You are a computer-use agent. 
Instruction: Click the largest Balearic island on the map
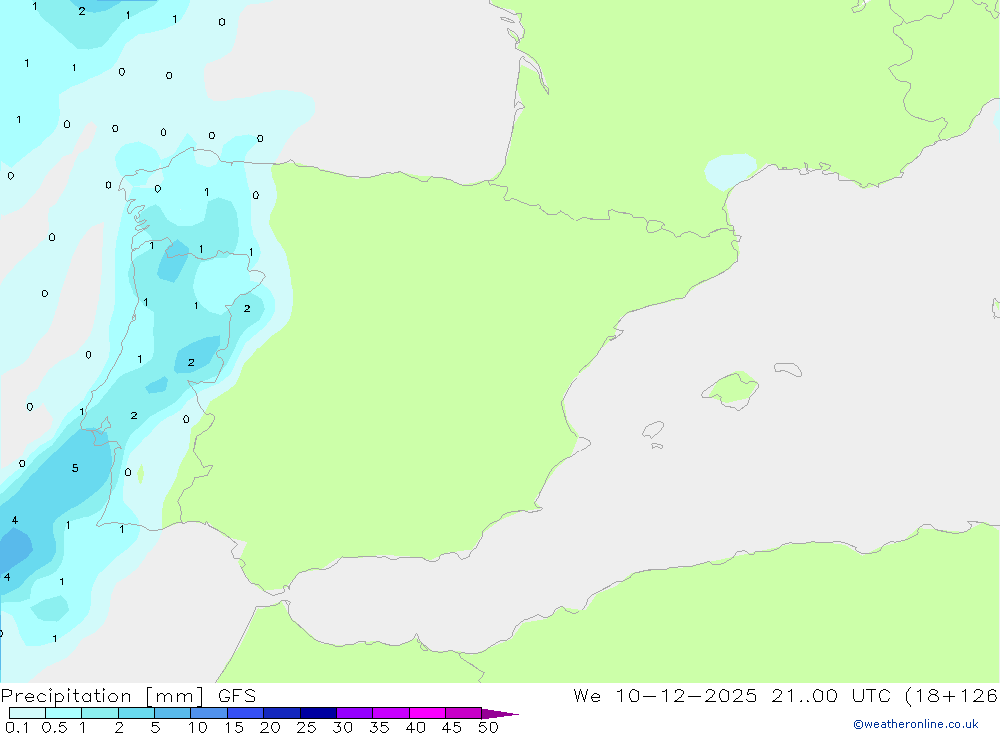(730, 389)
